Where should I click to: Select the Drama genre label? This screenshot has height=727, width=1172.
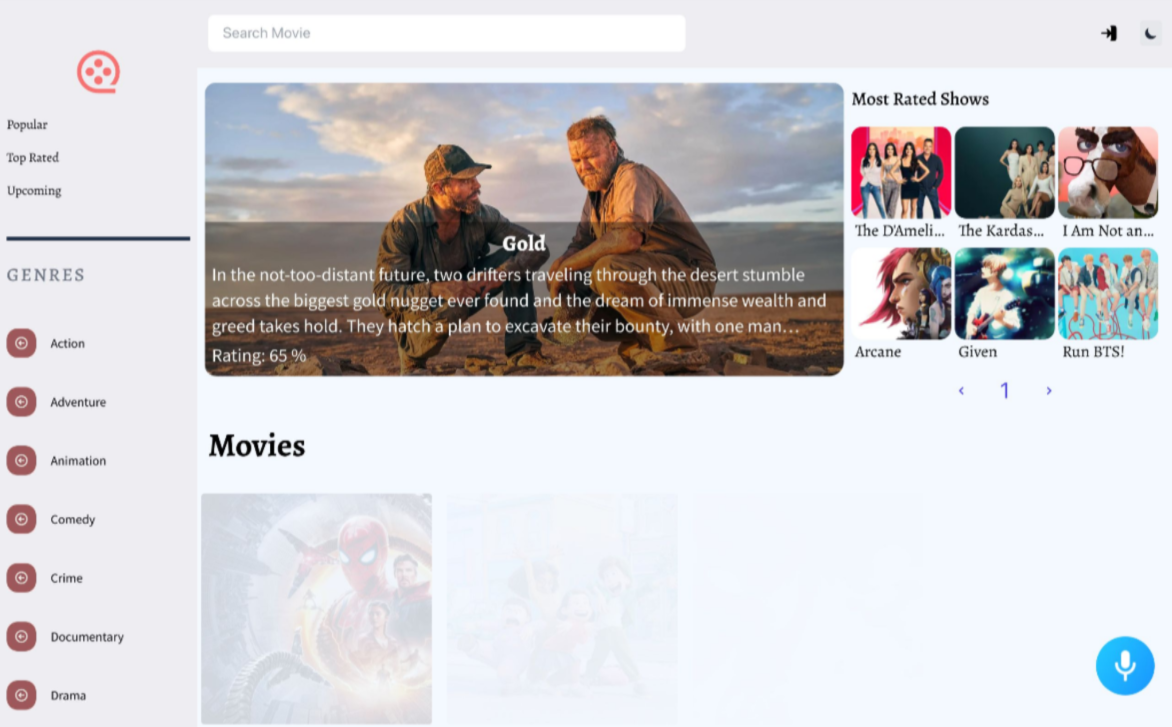pyautogui.click(x=68, y=696)
